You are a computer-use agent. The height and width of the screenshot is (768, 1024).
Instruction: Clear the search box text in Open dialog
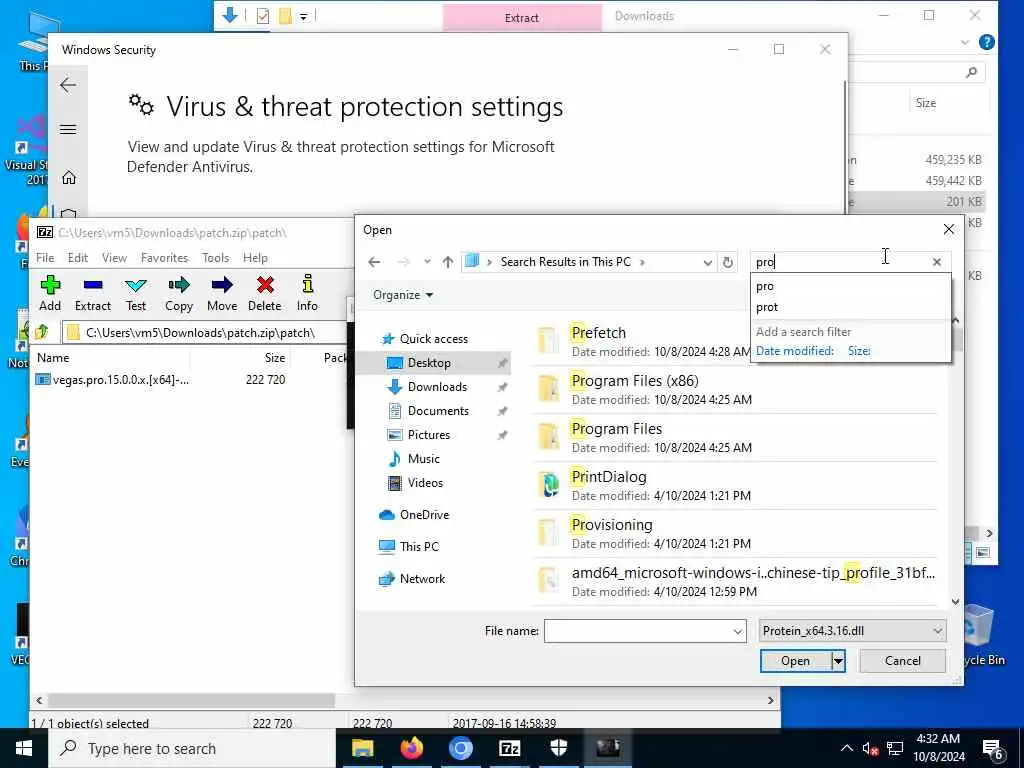click(936, 262)
